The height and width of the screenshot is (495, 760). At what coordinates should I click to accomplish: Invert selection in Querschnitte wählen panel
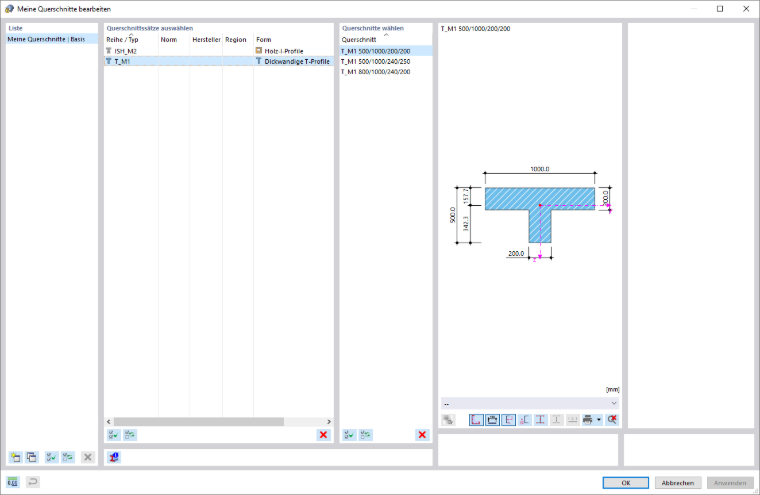[366, 435]
